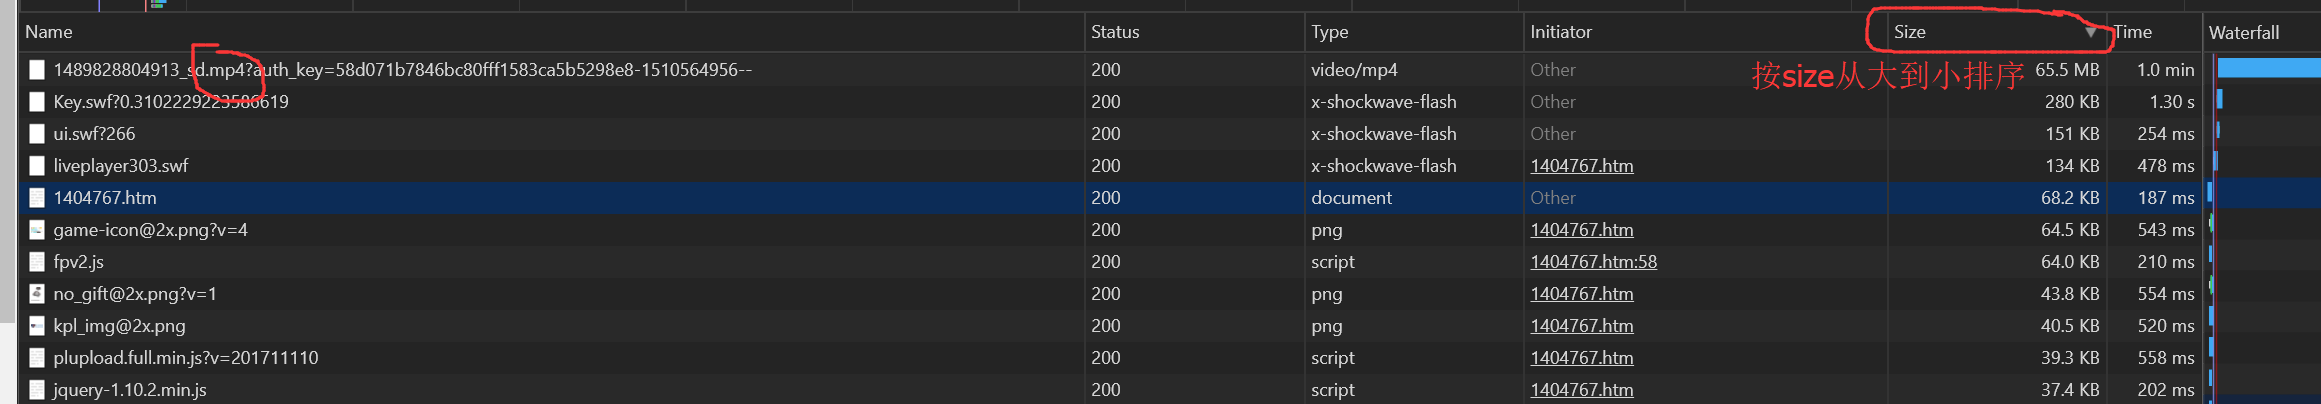Click the 151 KB size value

[2072, 134]
